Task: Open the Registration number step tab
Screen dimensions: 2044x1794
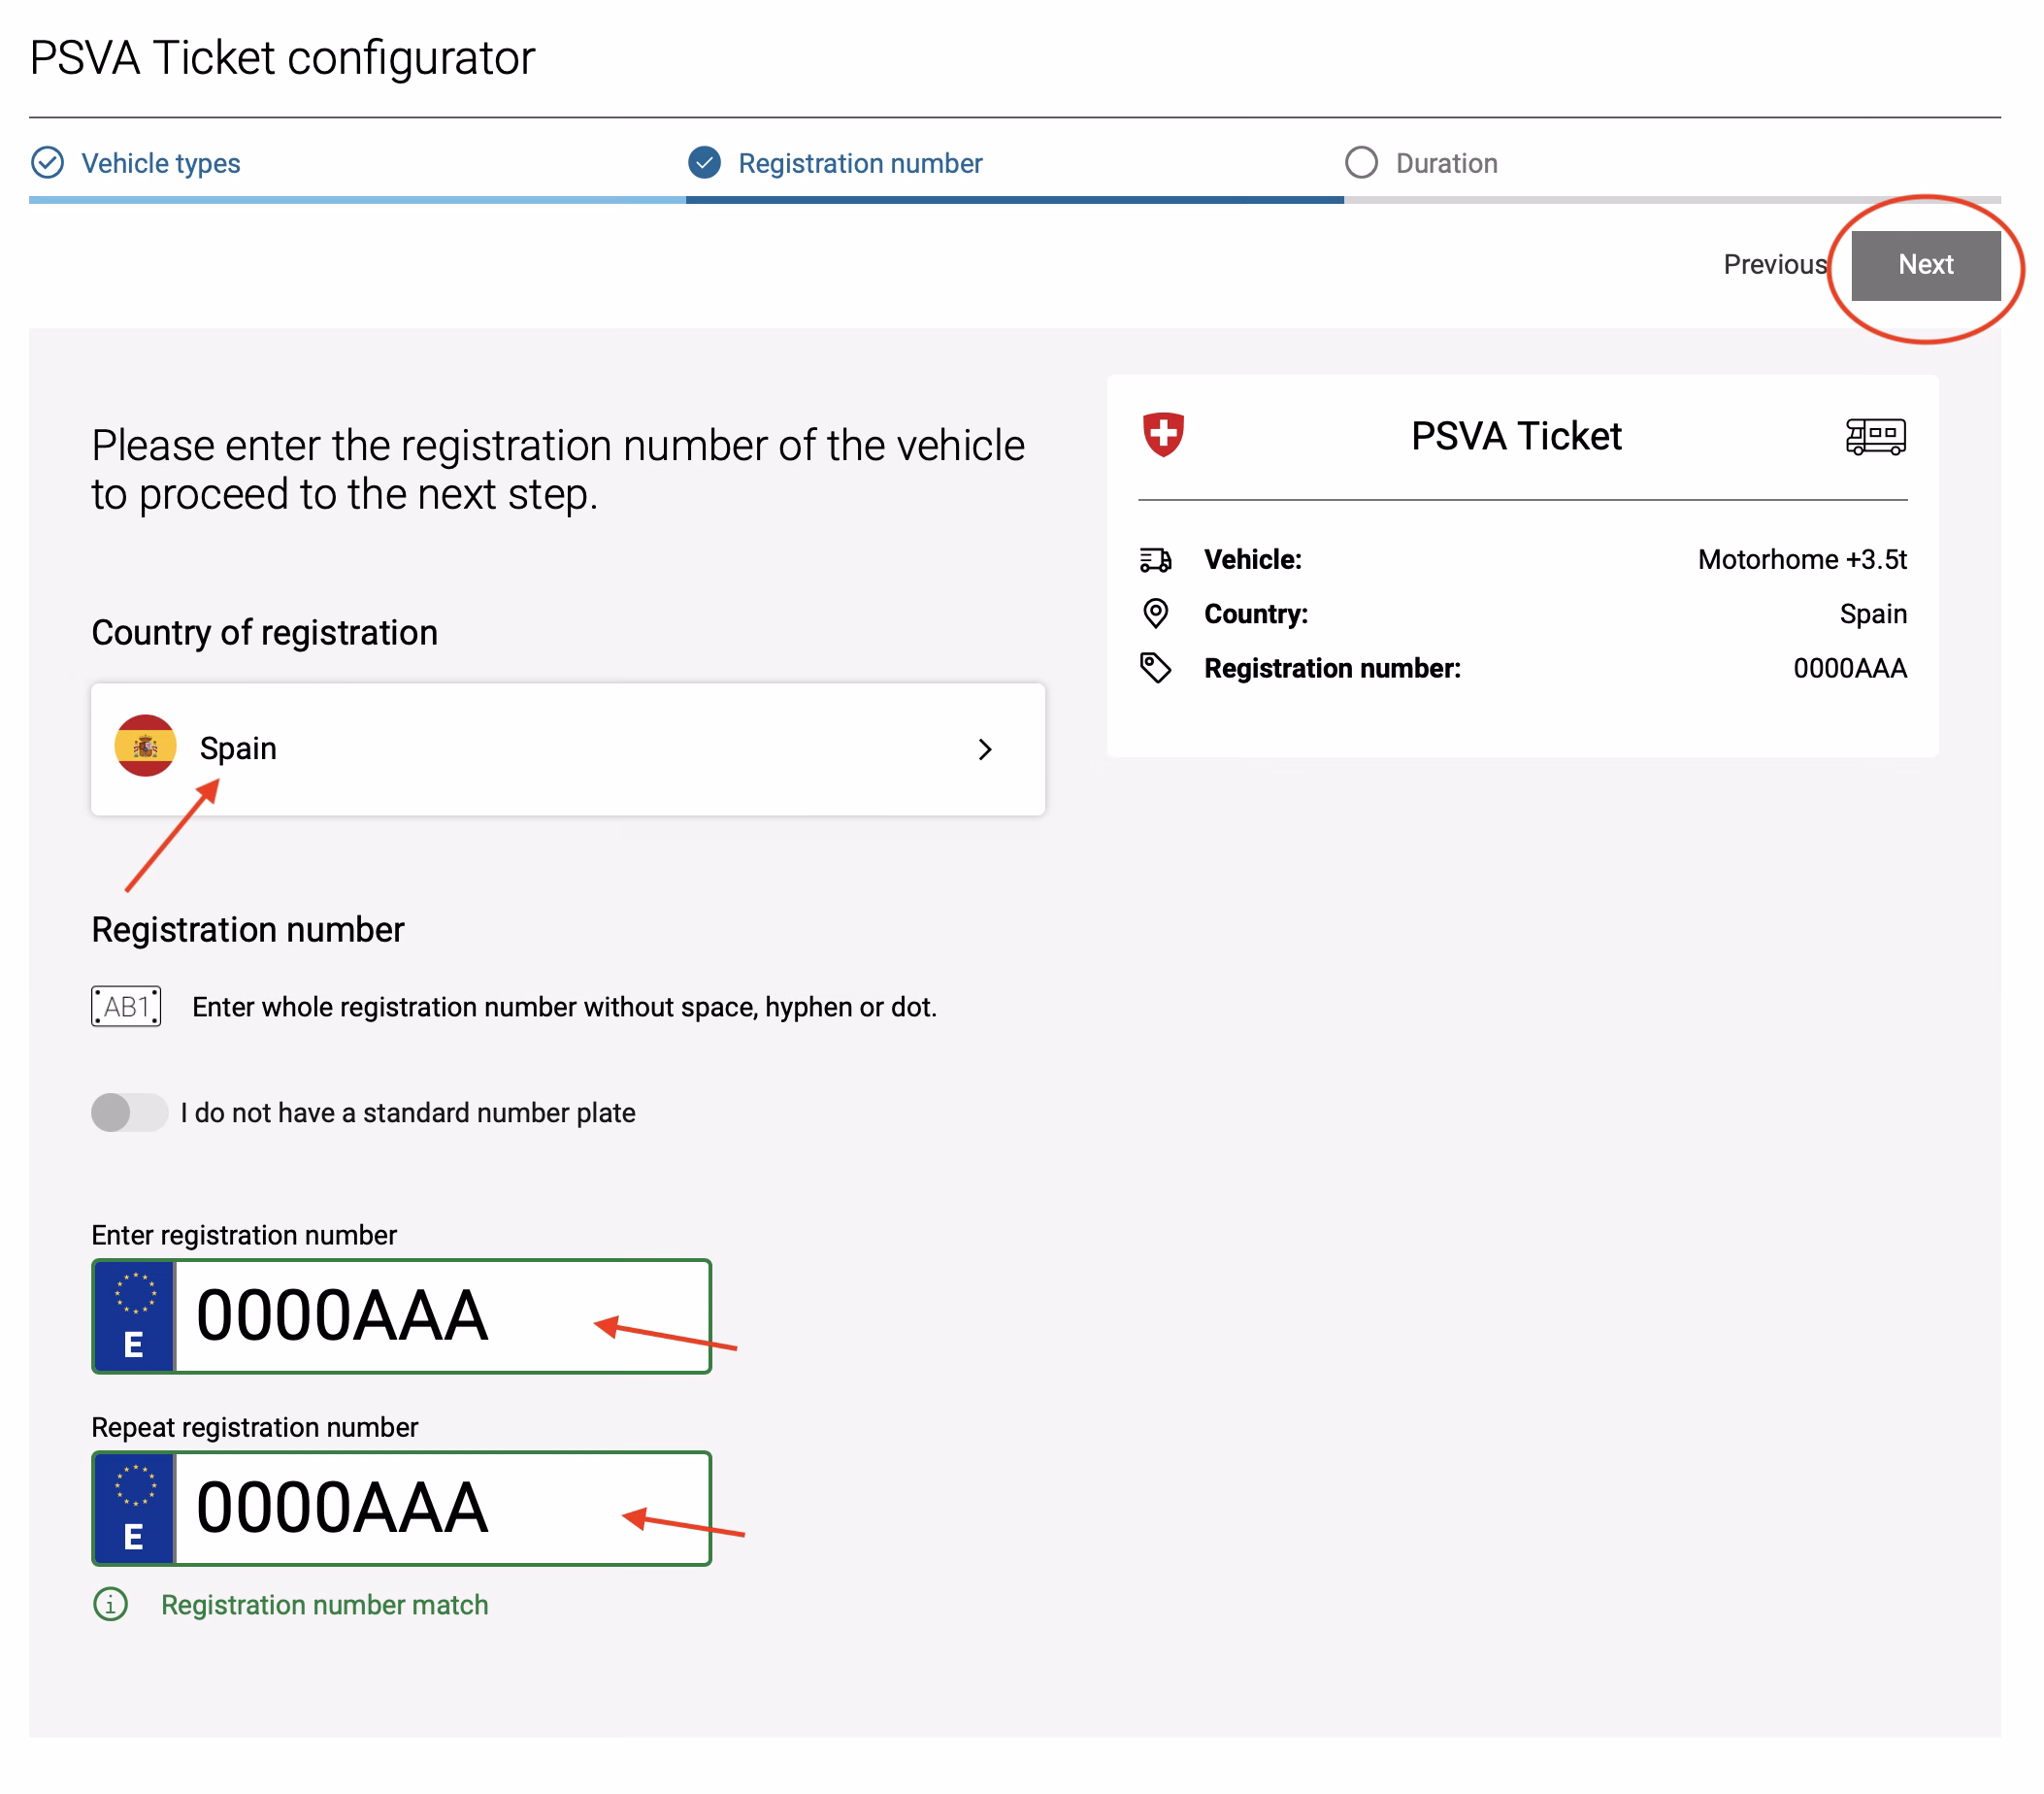Action: pyautogui.click(x=859, y=163)
